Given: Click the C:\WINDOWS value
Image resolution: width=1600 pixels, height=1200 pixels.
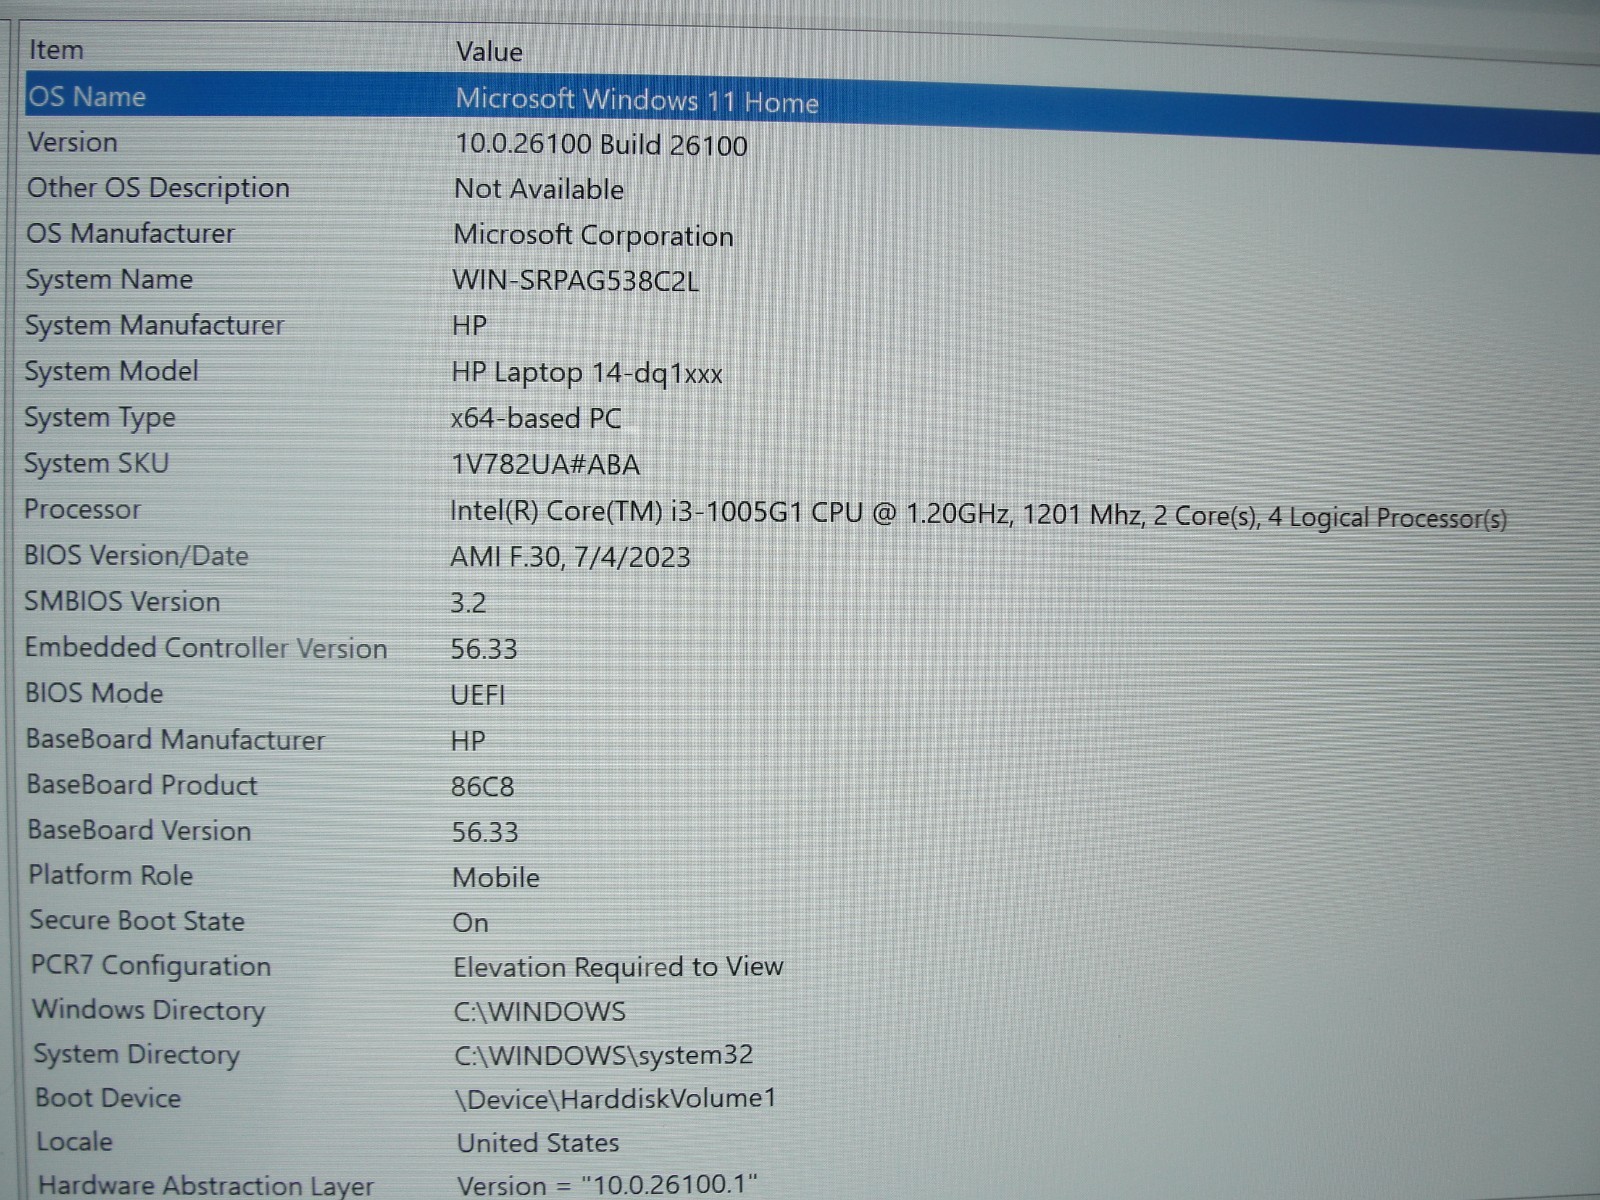Looking at the screenshot, I should (x=540, y=1012).
